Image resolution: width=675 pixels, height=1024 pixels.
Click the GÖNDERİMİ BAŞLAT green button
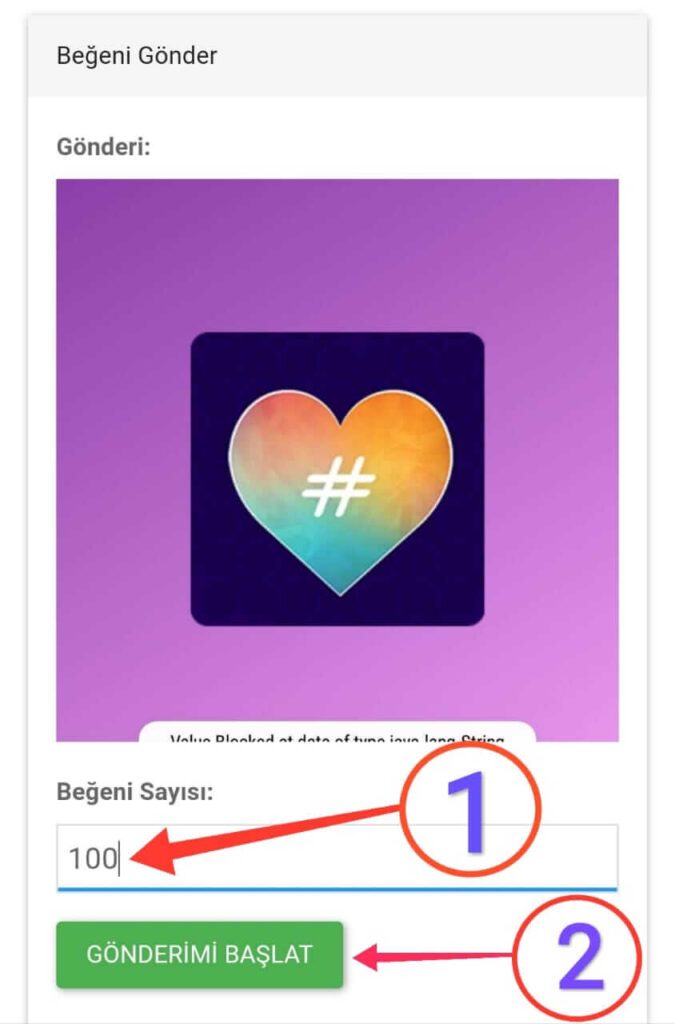199,954
